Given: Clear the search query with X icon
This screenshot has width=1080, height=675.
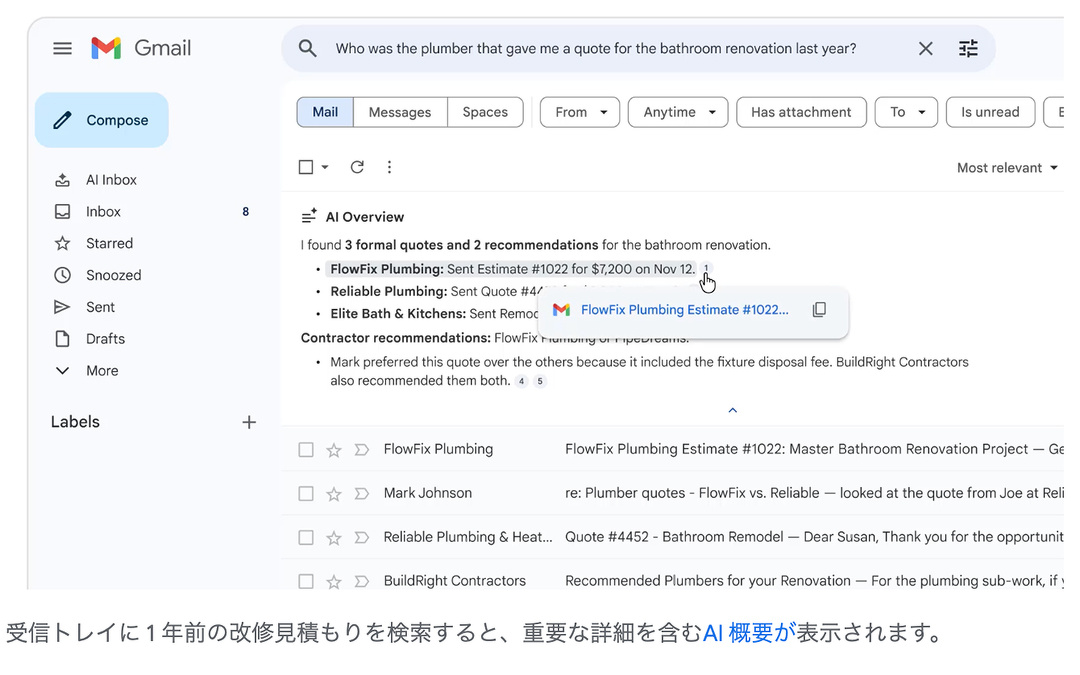Looking at the screenshot, I should [925, 48].
